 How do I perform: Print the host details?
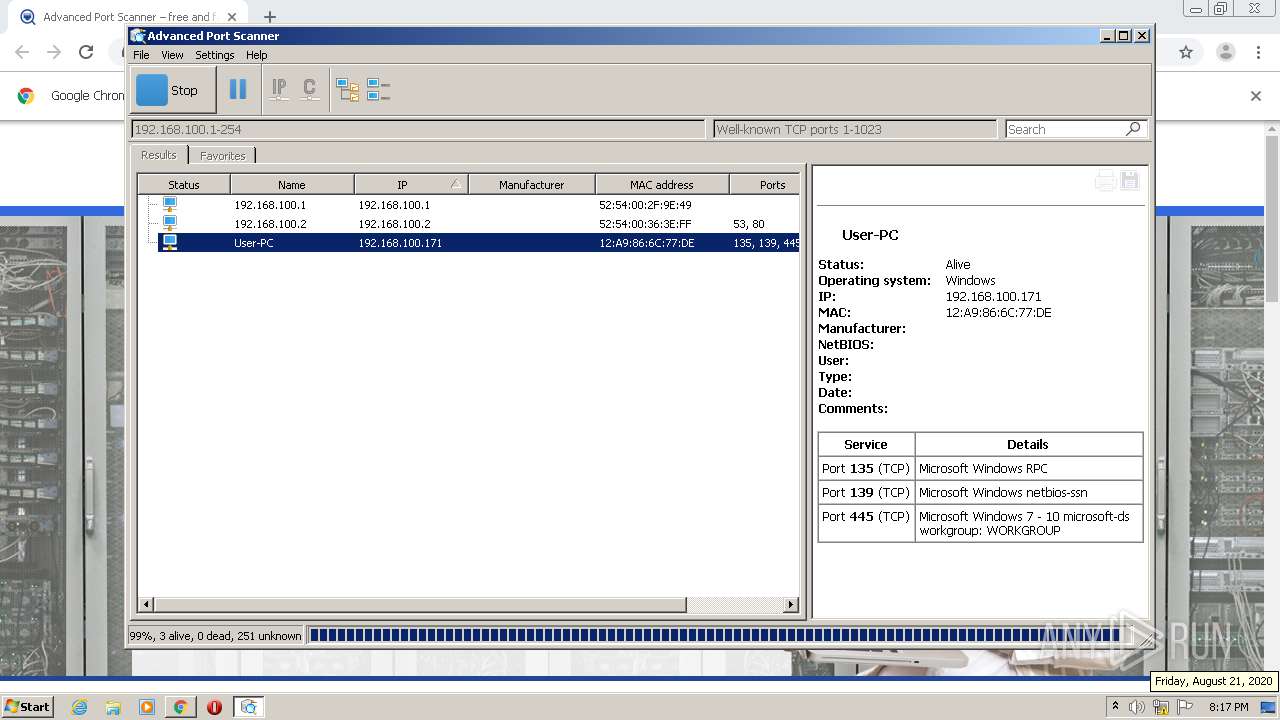pos(1105,181)
